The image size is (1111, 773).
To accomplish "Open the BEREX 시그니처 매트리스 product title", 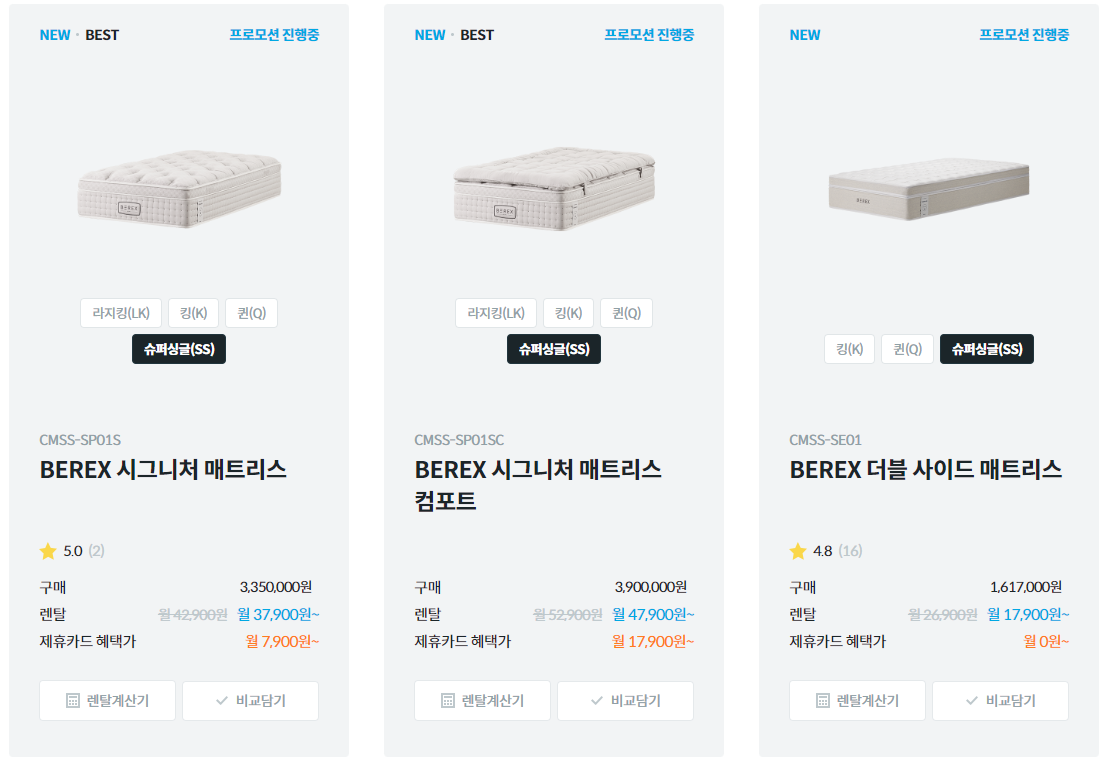I will tap(166, 469).
